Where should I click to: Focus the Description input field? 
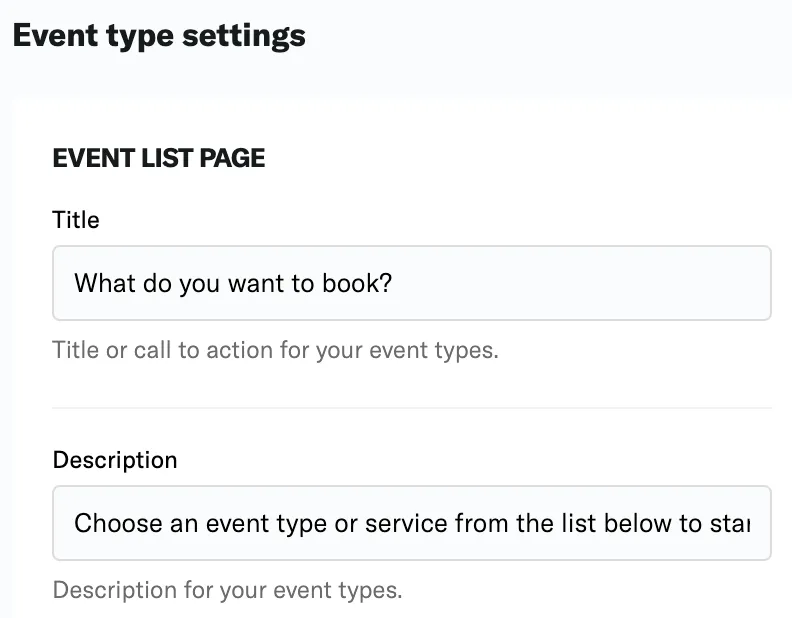pyautogui.click(x=411, y=523)
